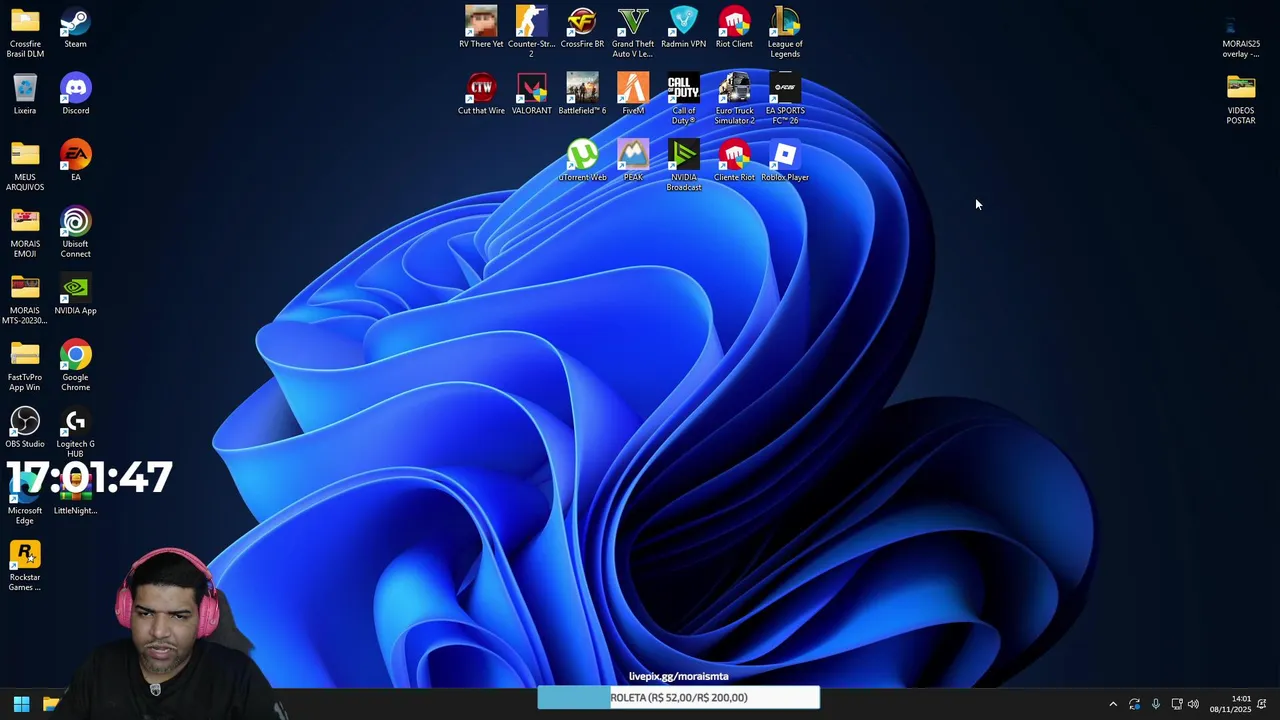This screenshot has width=1280, height=720.
Task: Click the microphone tray icon
Action: (1156, 704)
